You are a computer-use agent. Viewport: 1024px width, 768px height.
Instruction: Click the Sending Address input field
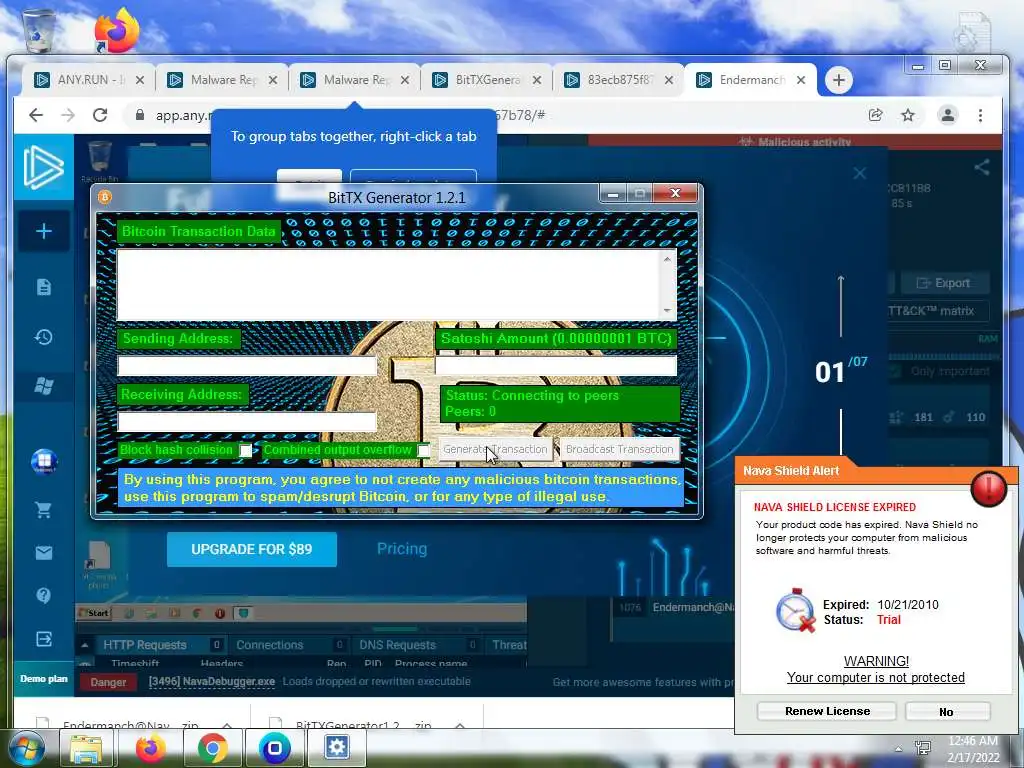click(x=247, y=366)
